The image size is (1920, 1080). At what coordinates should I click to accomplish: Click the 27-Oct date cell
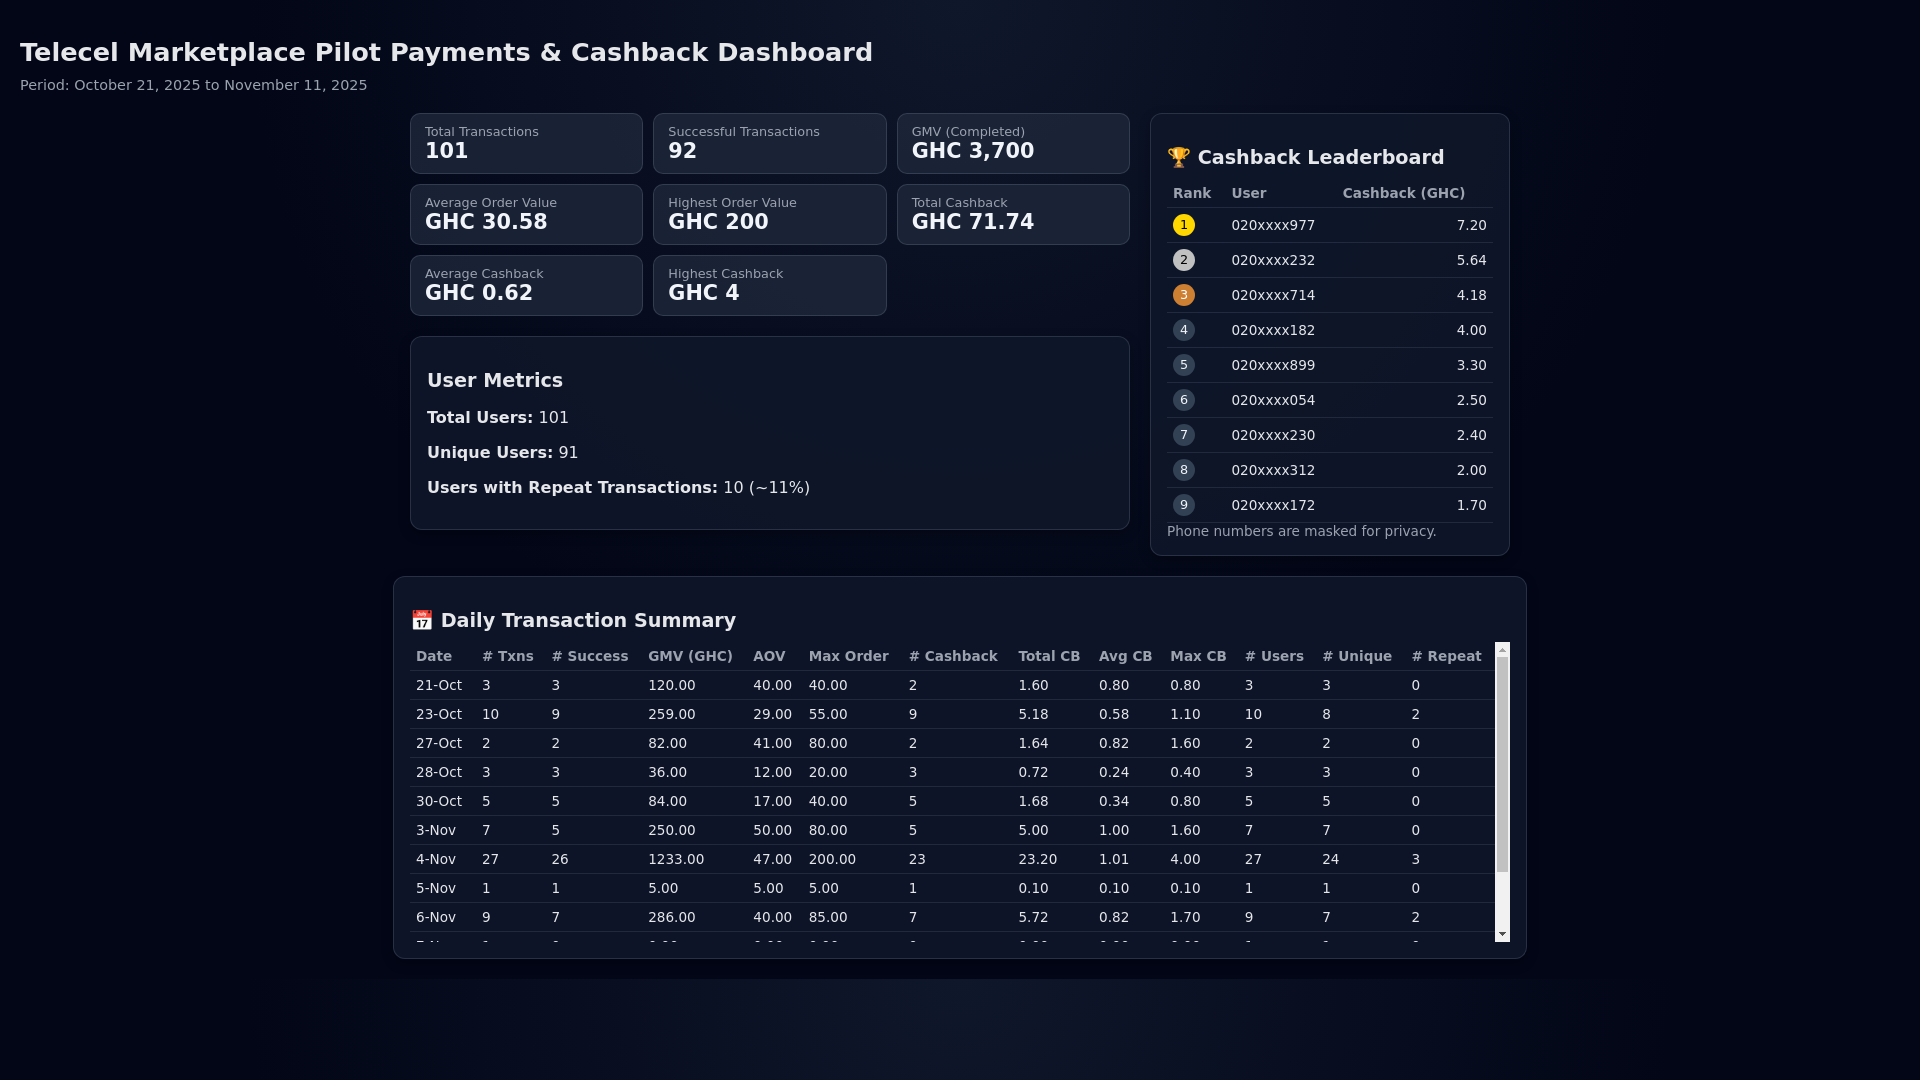(439, 743)
